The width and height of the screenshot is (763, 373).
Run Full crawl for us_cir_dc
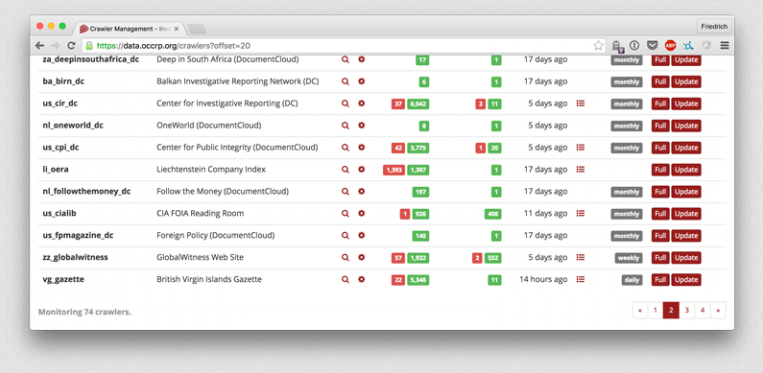660,104
